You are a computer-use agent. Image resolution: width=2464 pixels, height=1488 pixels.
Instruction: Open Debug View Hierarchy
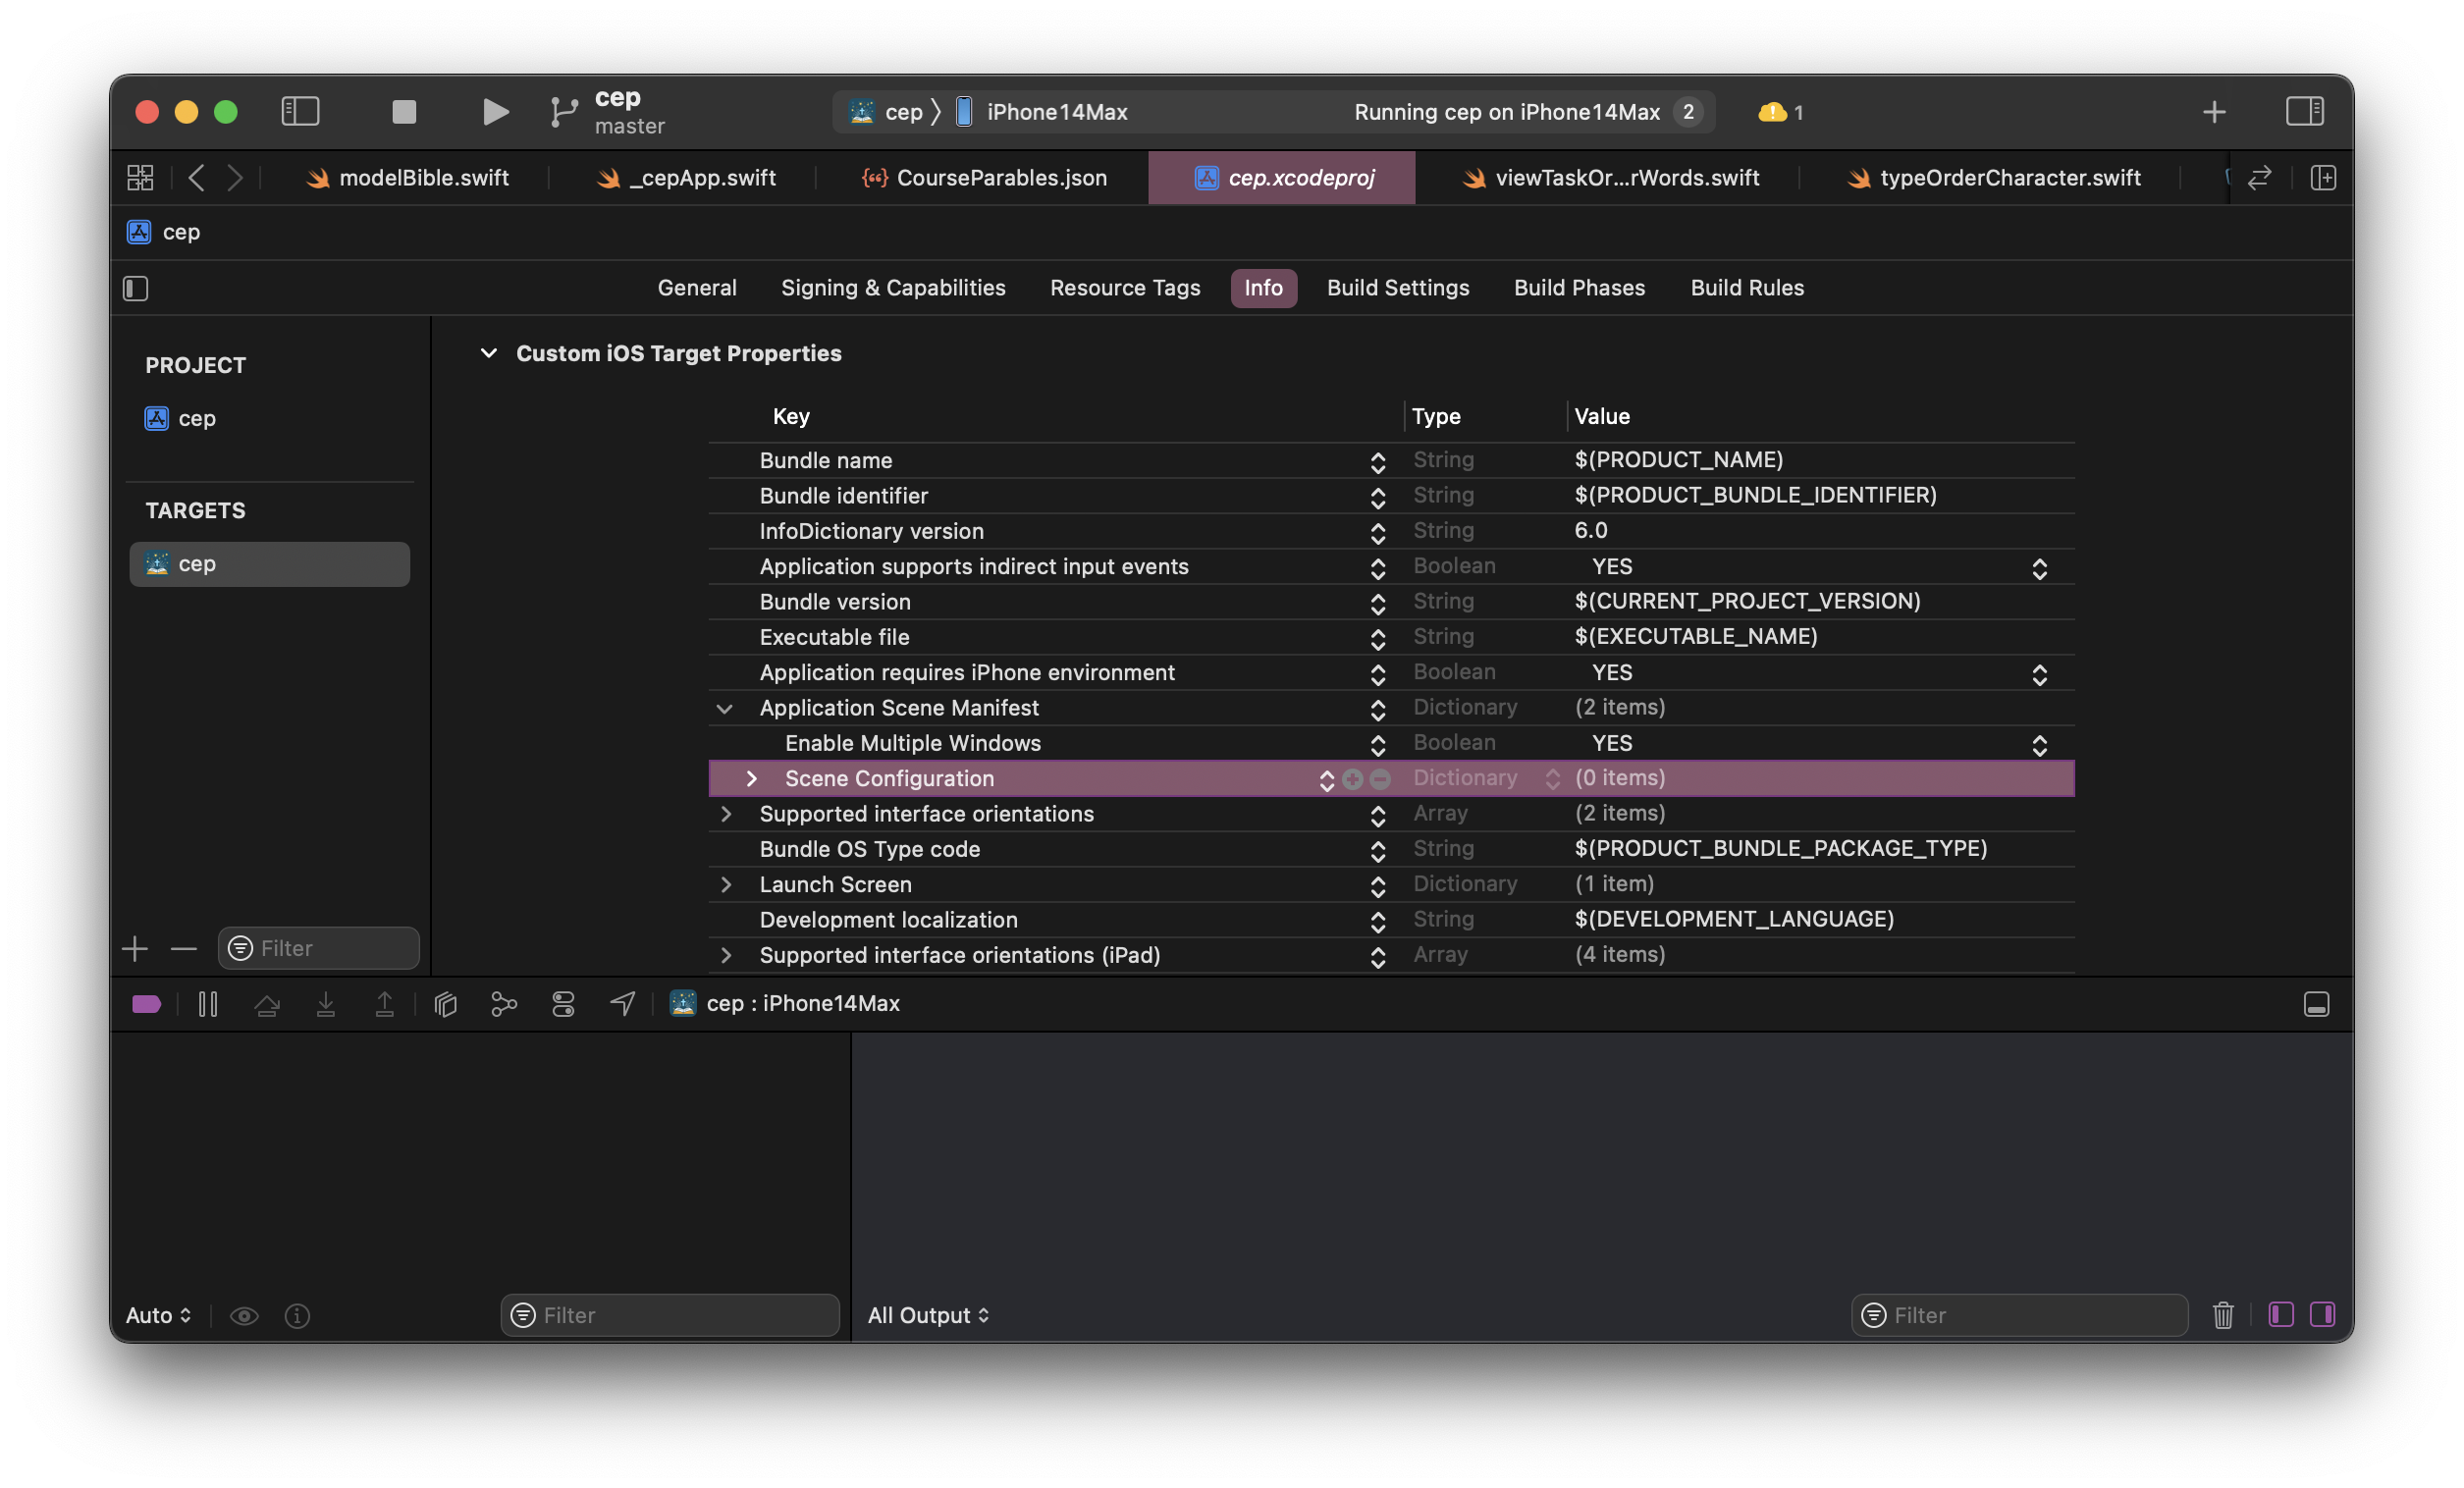[446, 1004]
